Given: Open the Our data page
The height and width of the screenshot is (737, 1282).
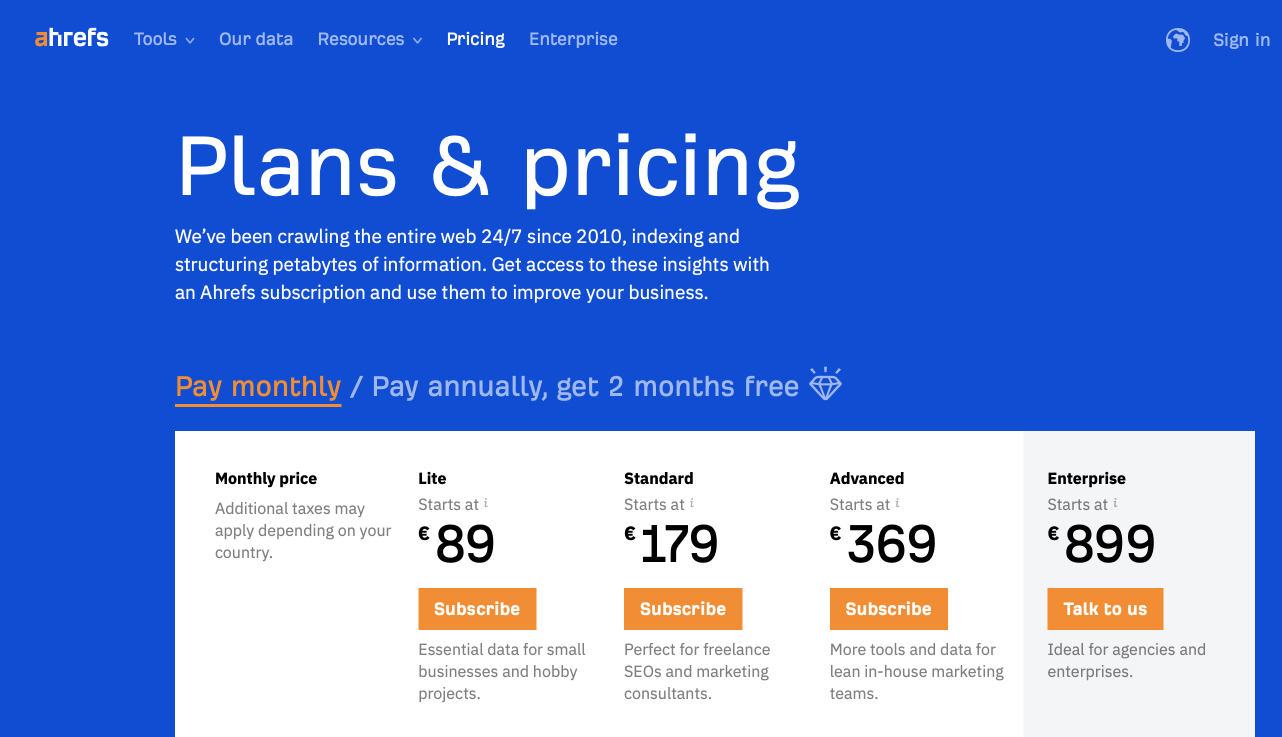Looking at the screenshot, I should (x=256, y=39).
